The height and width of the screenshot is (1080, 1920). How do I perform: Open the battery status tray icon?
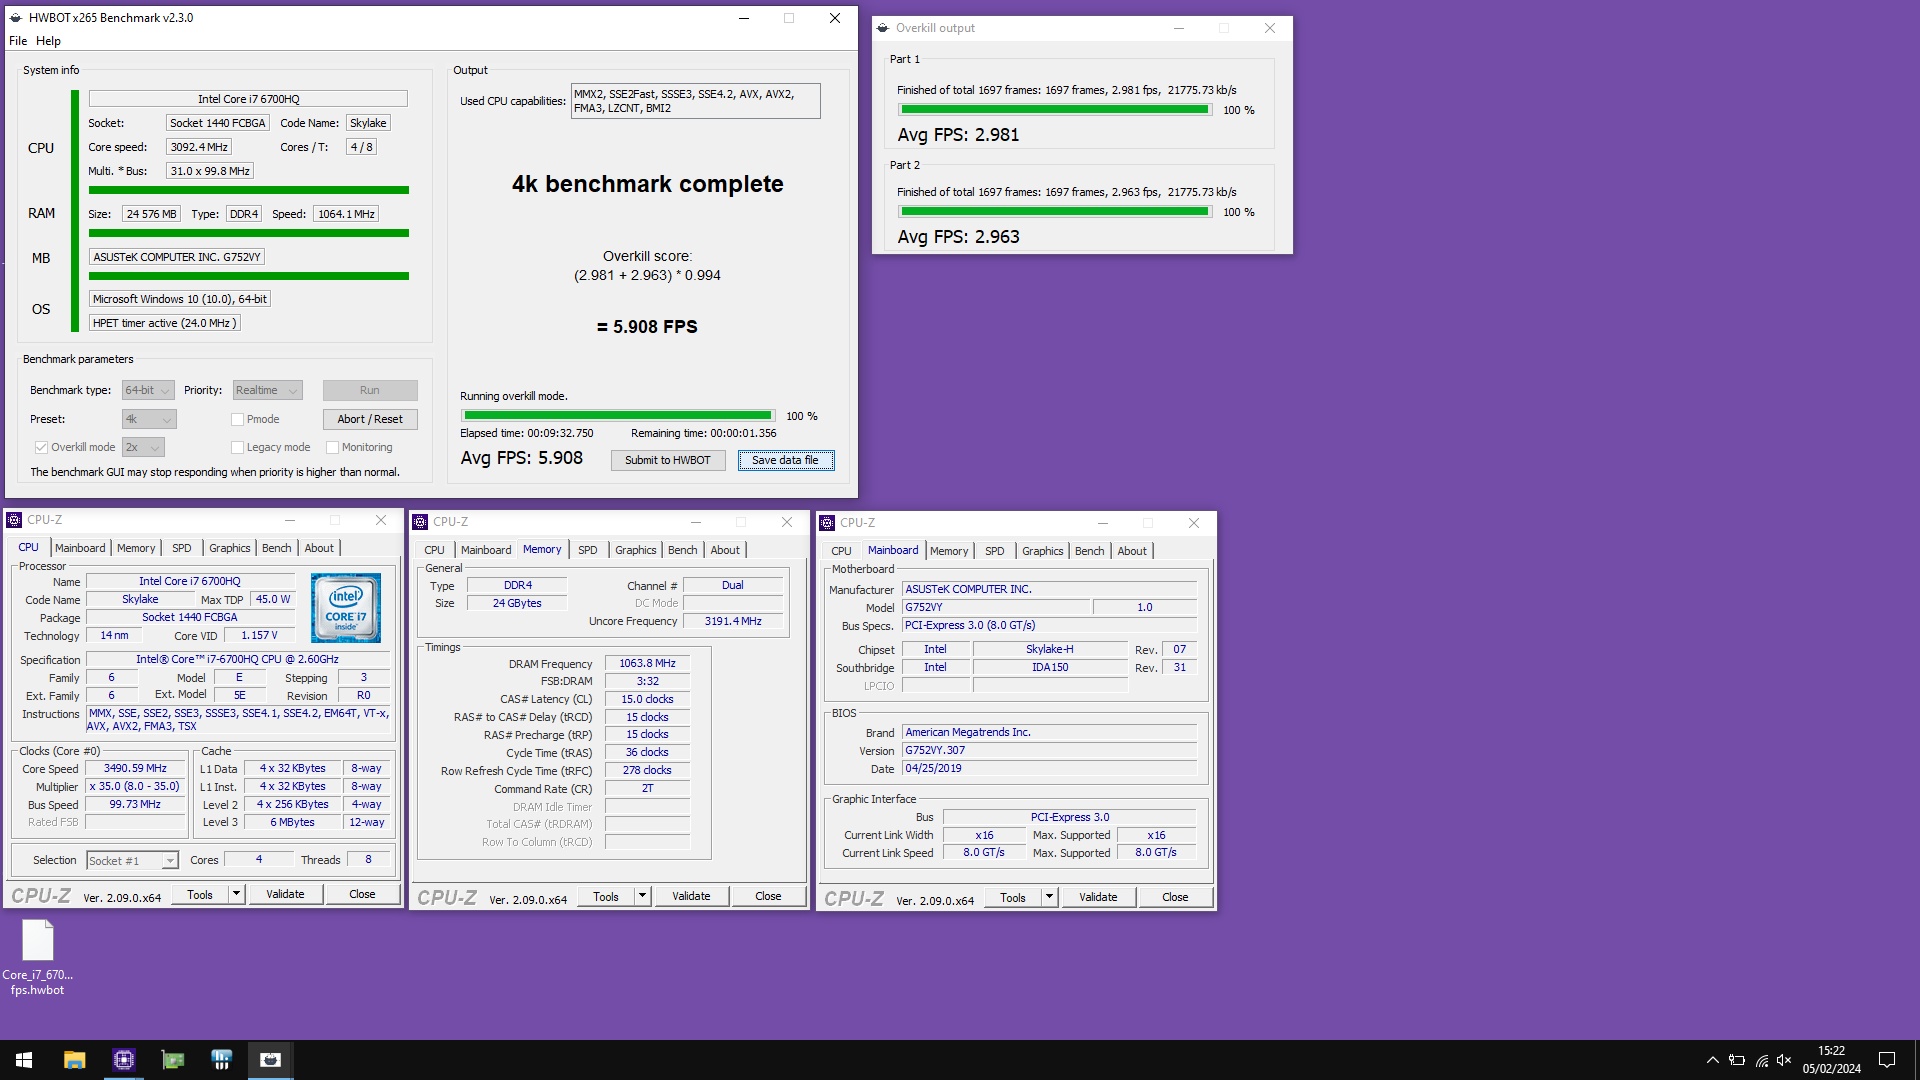pos(1737,1060)
